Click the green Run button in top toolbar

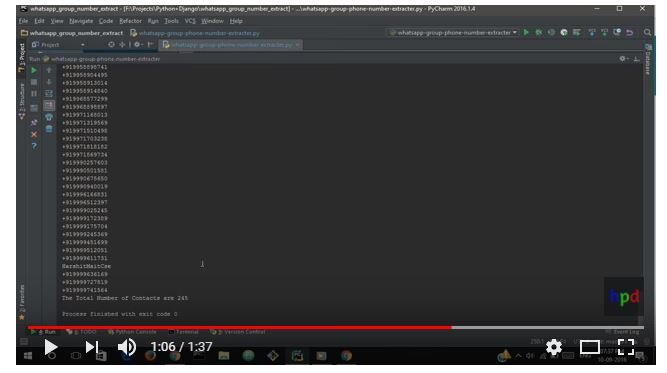tap(526, 32)
